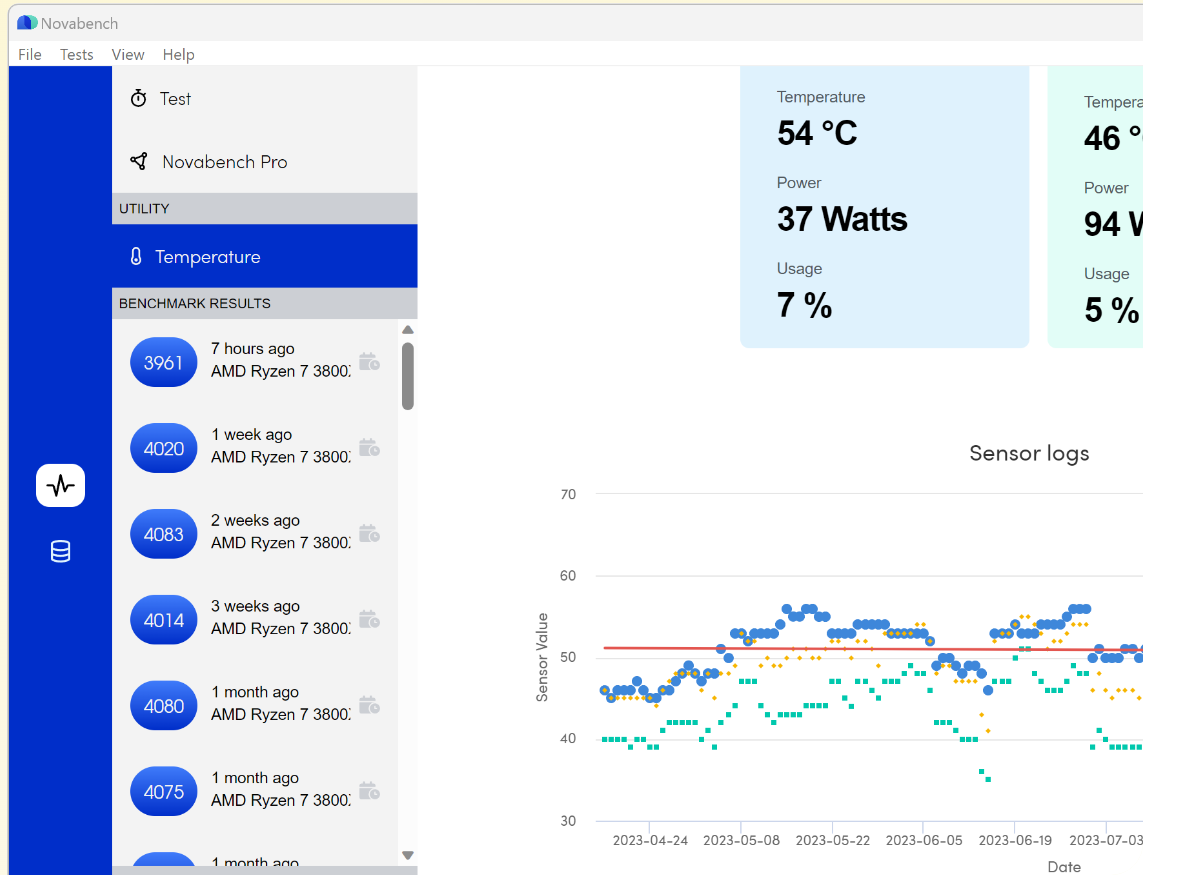This screenshot has height=890, width=1182.
Task: Click the stopwatch icon beside Test
Action: coord(139,98)
